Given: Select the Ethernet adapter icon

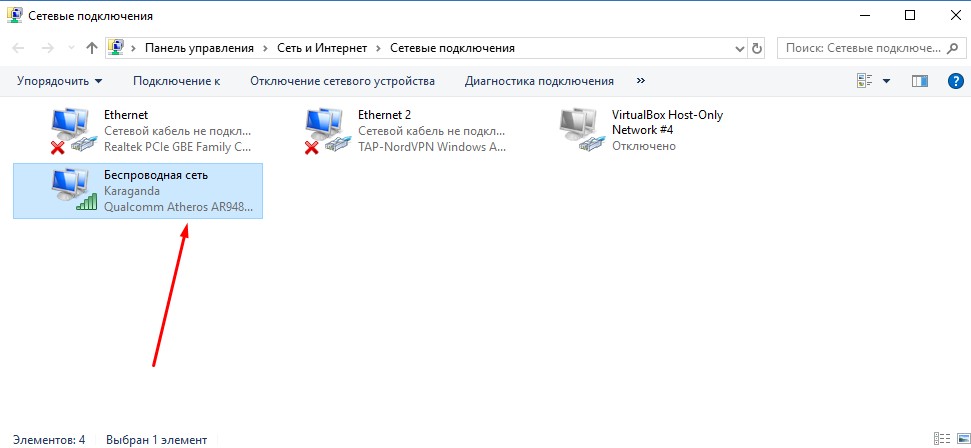Looking at the screenshot, I should click(73, 131).
